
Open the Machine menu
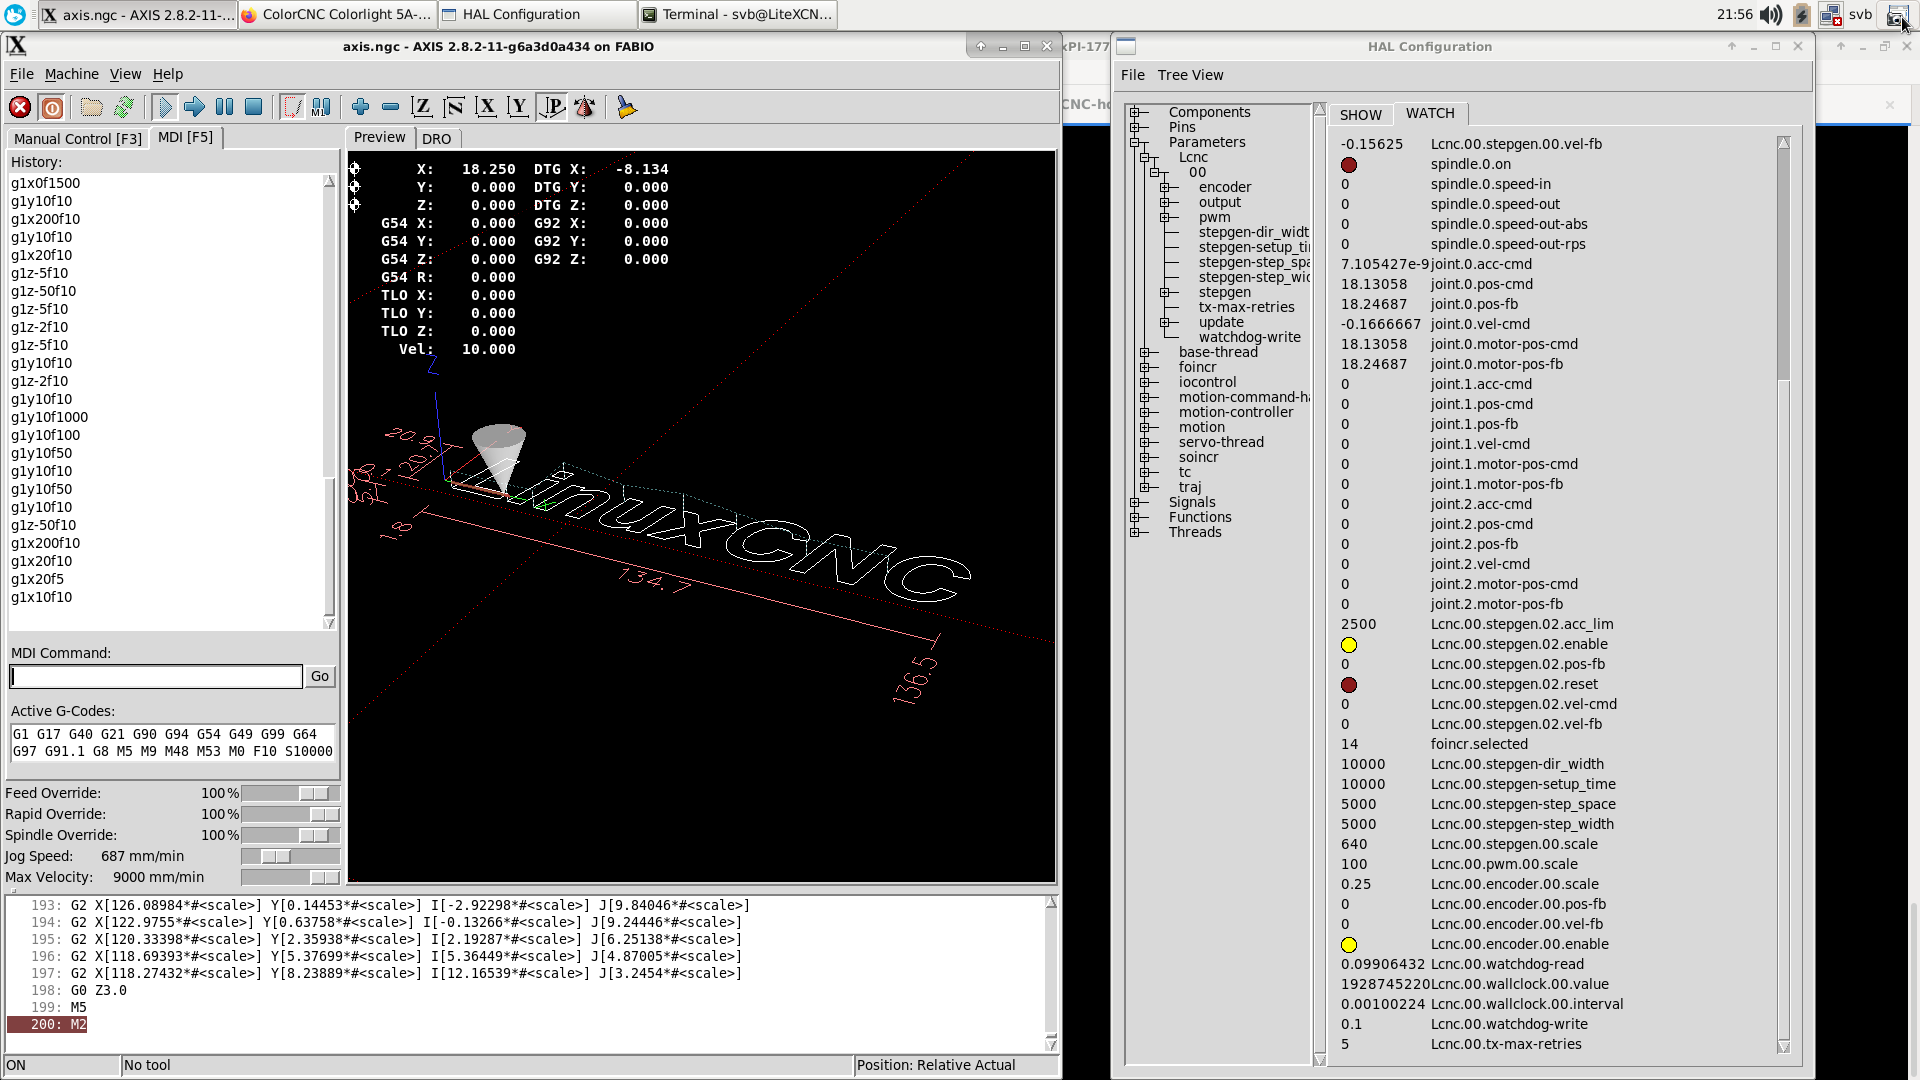click(72, 74)
